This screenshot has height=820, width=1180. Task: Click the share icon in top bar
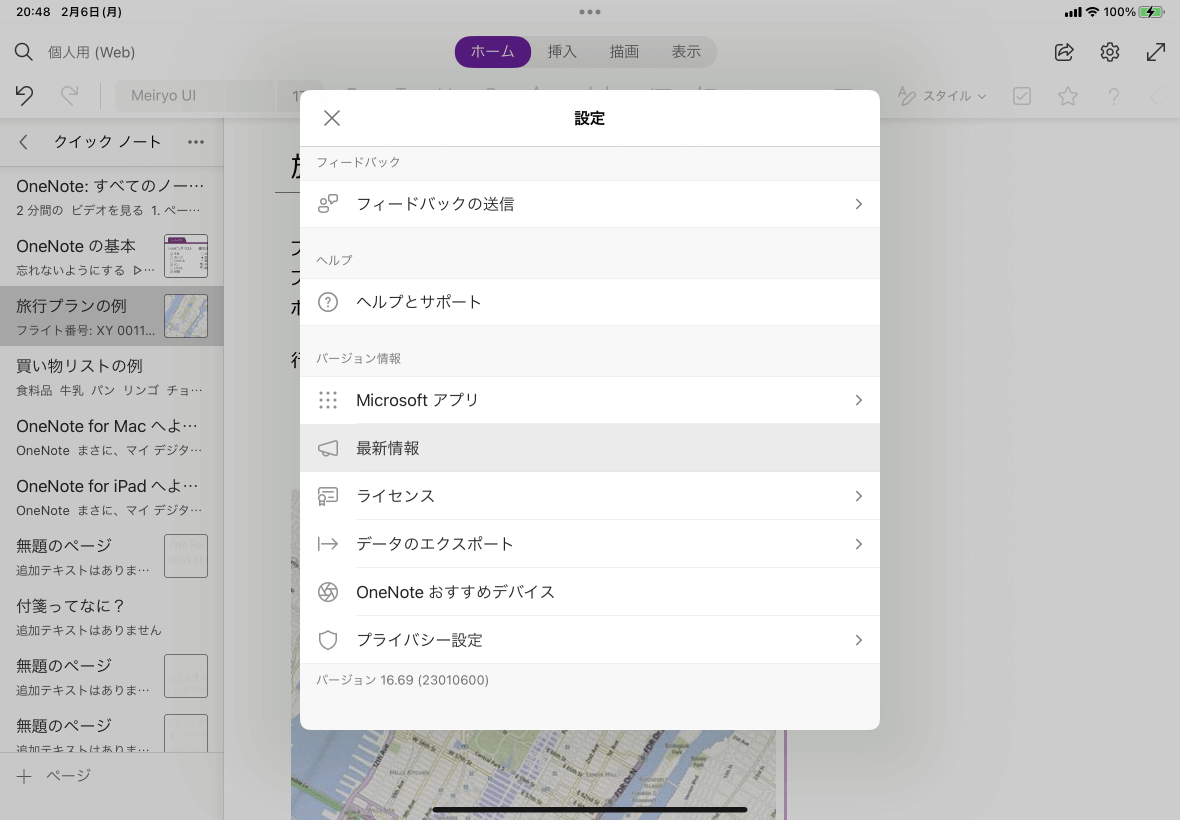(x=1064, y=52)
